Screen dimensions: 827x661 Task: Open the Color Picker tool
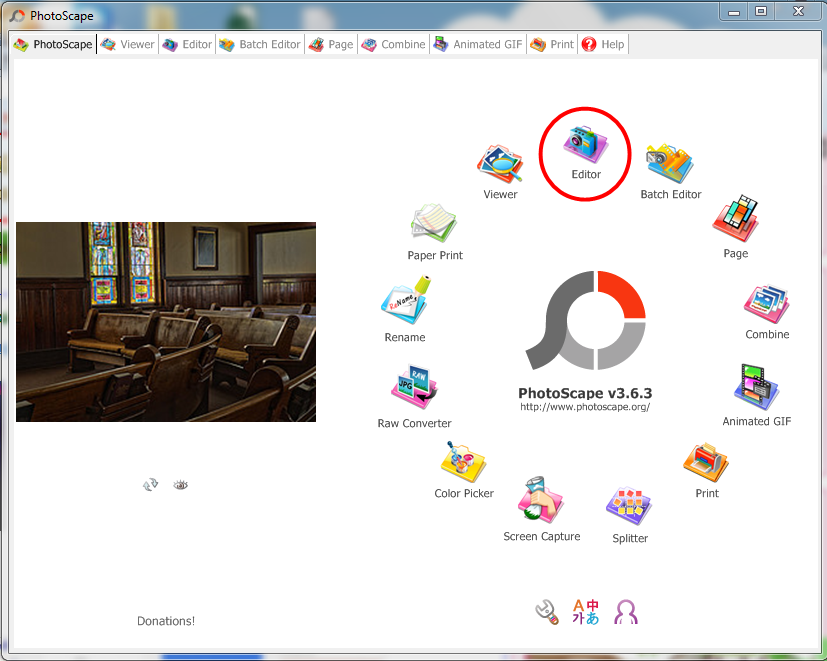[x=463, y=463]
